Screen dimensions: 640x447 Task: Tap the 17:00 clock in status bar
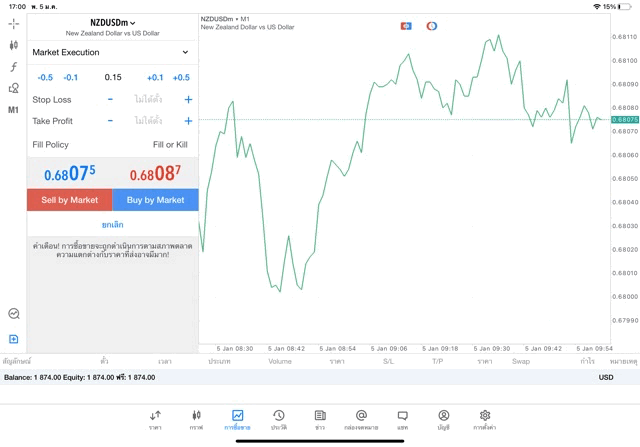(17, 7)
